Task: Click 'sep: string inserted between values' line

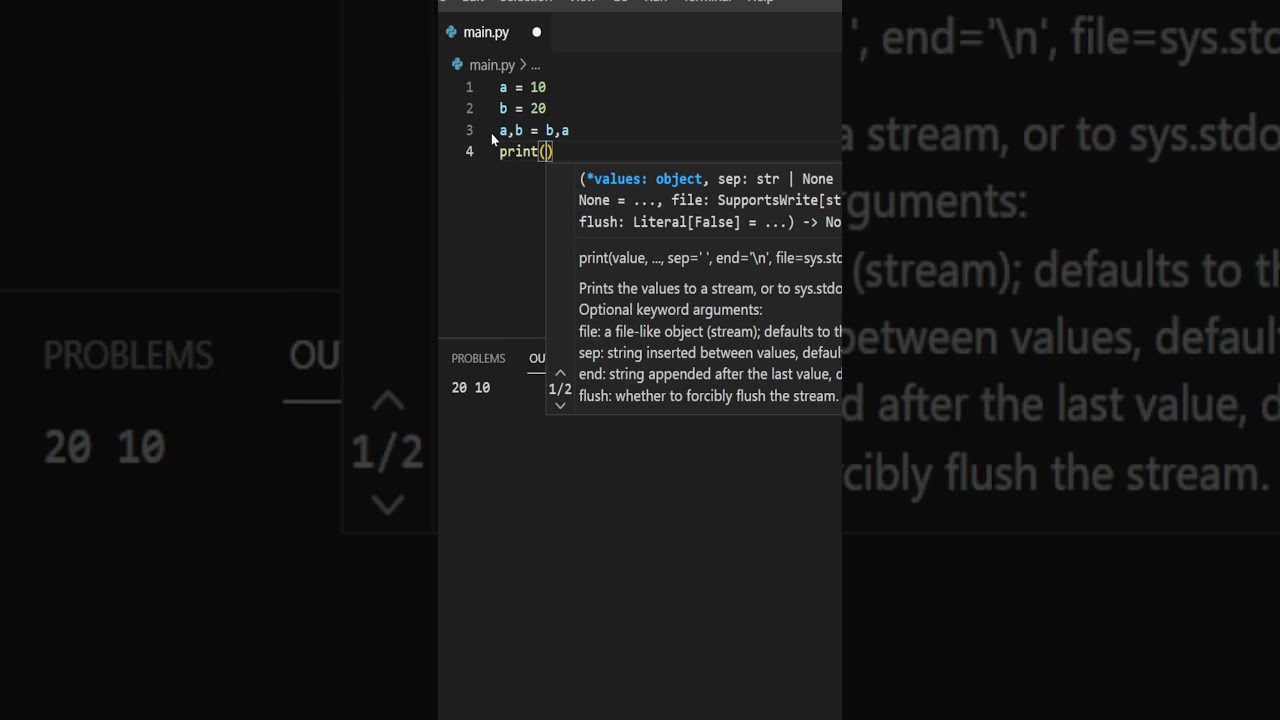Action: pyautogui.click(x=710, y=353)
